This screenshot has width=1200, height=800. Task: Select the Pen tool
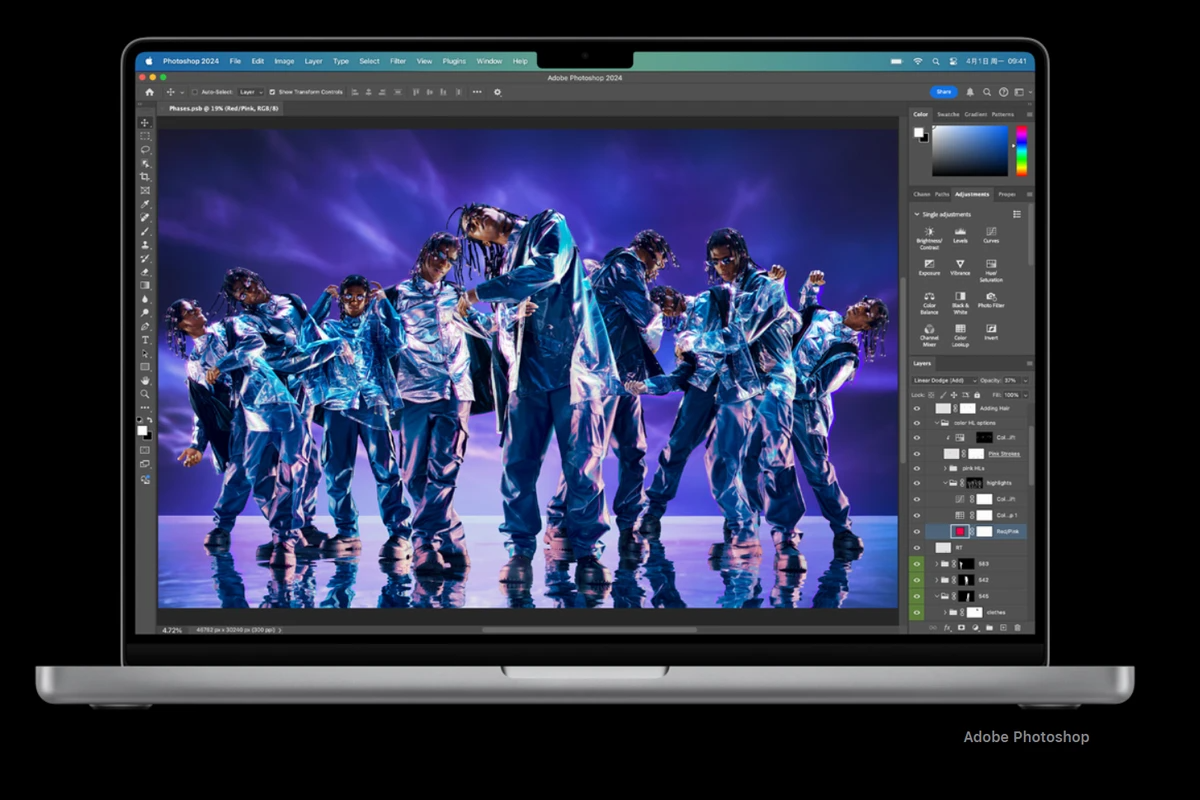[x=145, y=326]
